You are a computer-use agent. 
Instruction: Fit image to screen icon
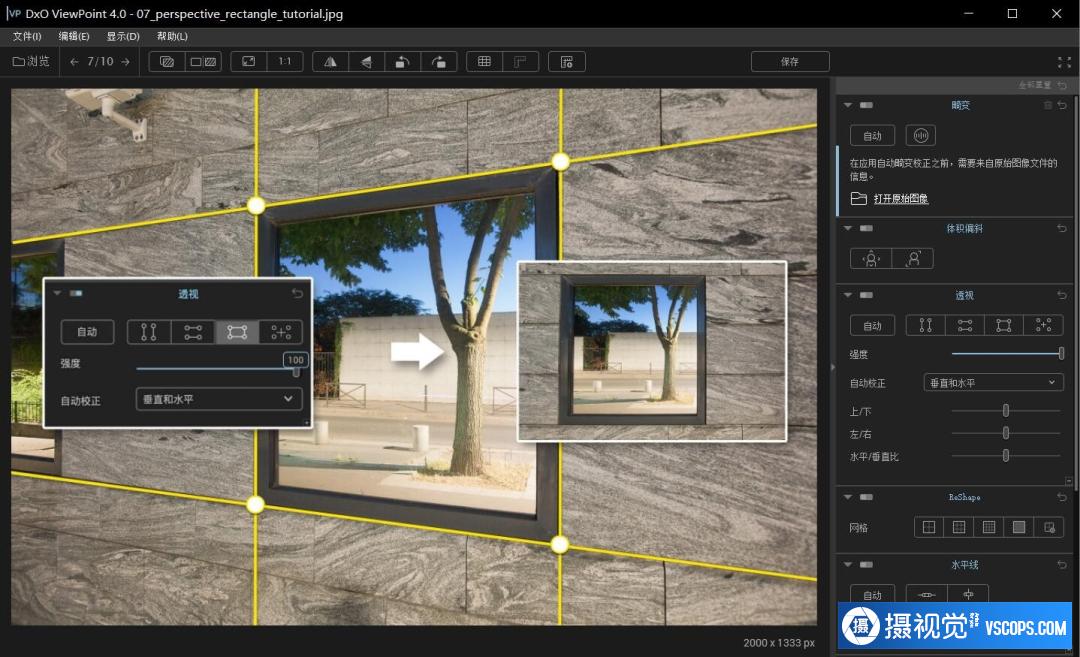[x=249, y=61]
